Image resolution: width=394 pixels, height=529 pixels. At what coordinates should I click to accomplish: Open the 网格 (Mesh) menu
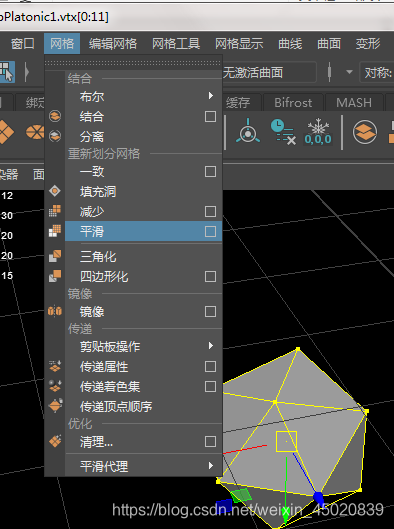pos(62,44)
